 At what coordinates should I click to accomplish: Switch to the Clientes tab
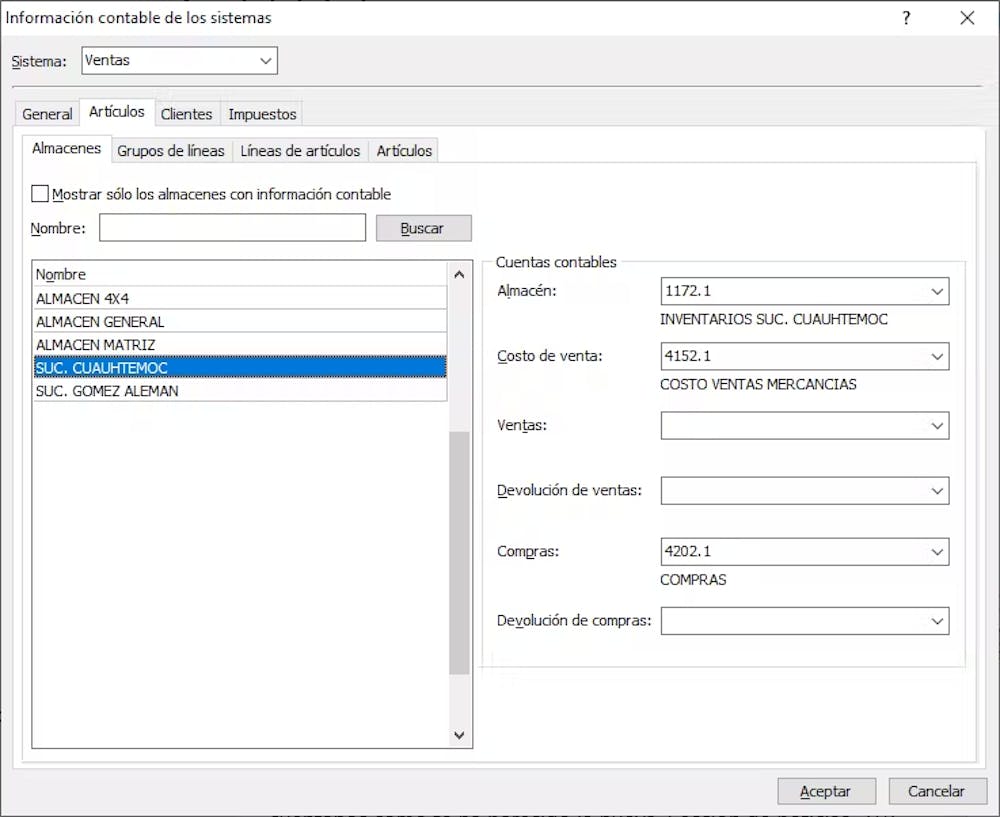[x=186, y=114]
